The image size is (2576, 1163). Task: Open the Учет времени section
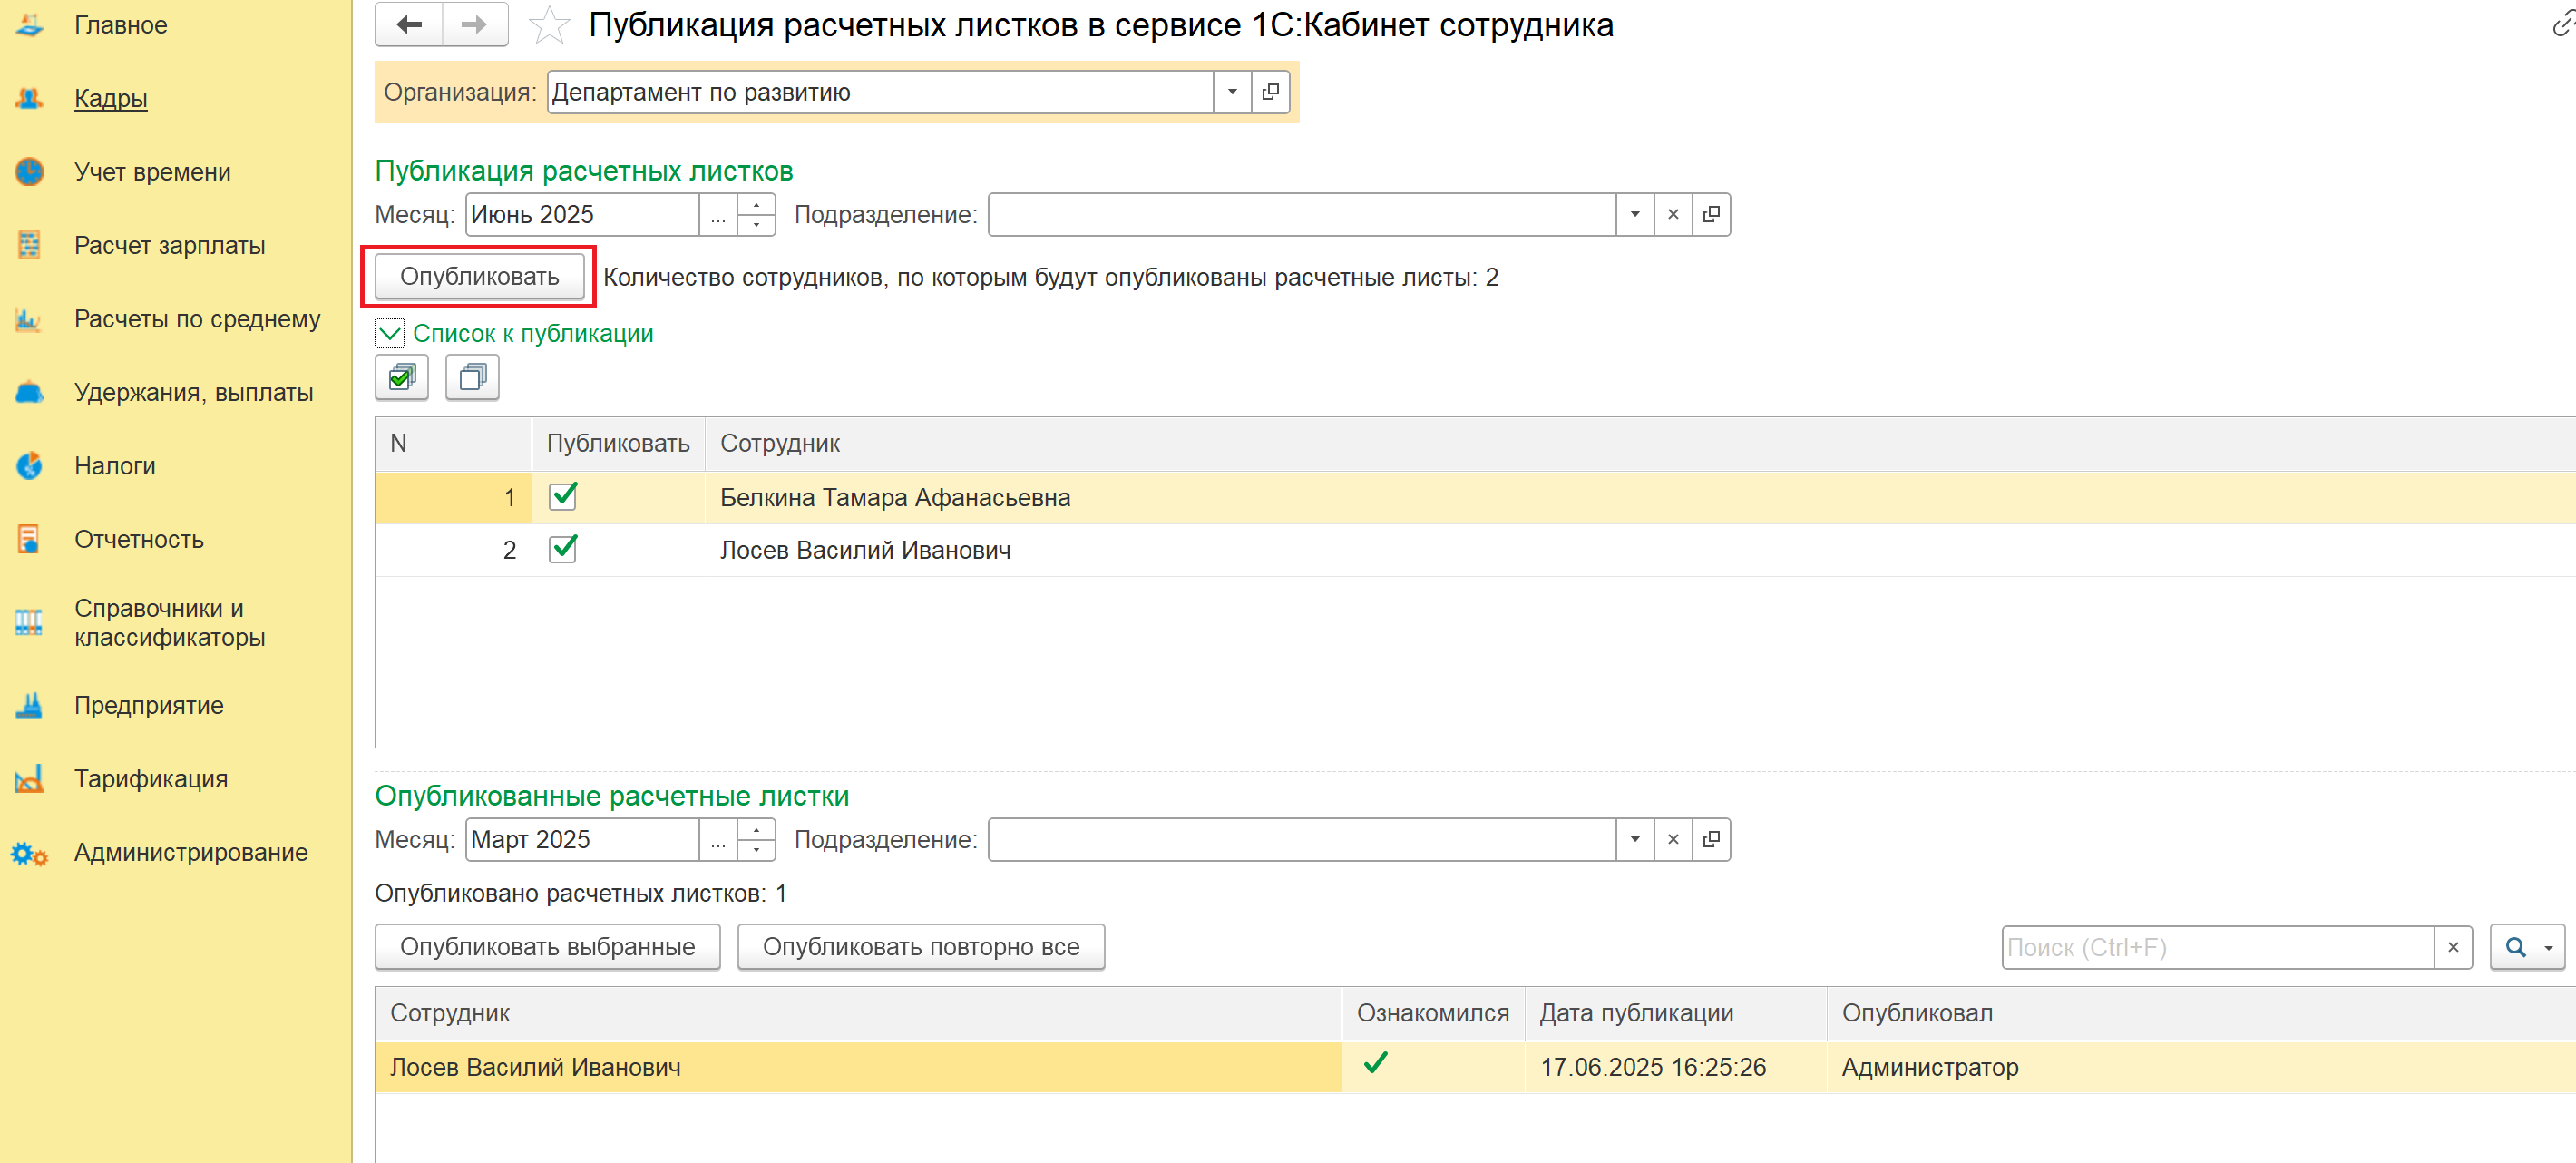point(153,172)
